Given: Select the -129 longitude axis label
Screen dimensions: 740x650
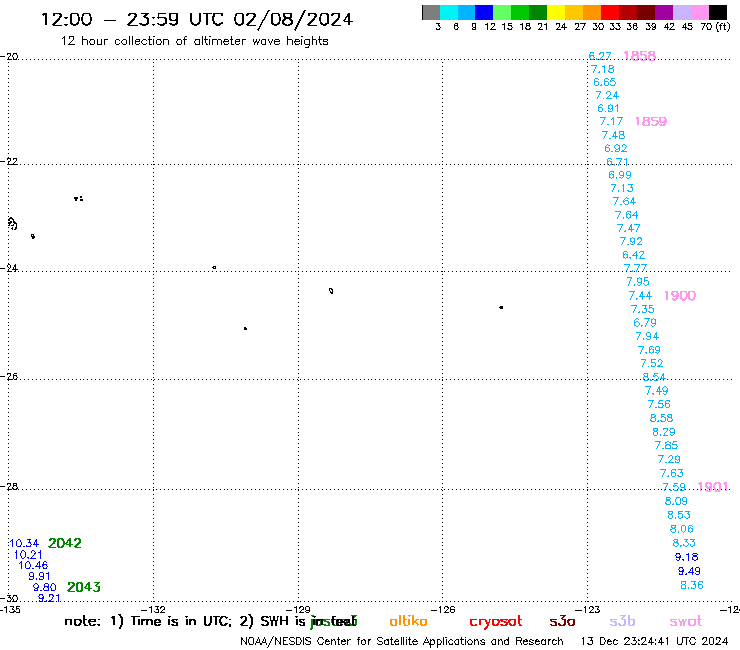Looking at the screenshot, I should [298, 609].
